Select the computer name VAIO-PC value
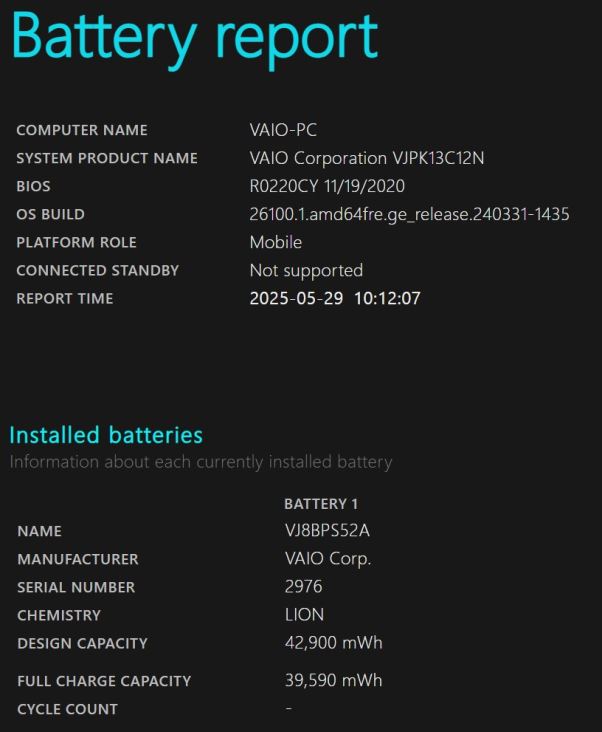 (x=283, y=130)
